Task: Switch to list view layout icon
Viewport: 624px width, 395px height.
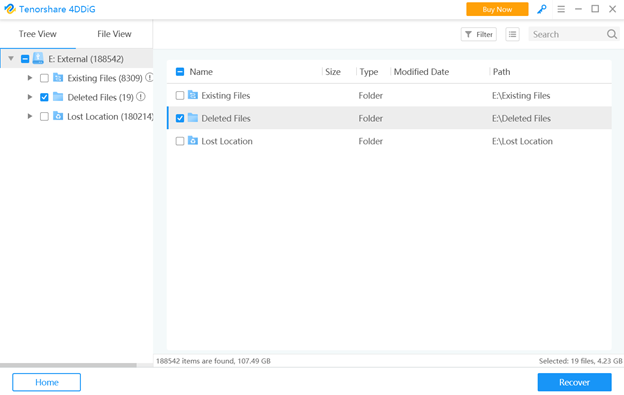Action: click(513, 34)
